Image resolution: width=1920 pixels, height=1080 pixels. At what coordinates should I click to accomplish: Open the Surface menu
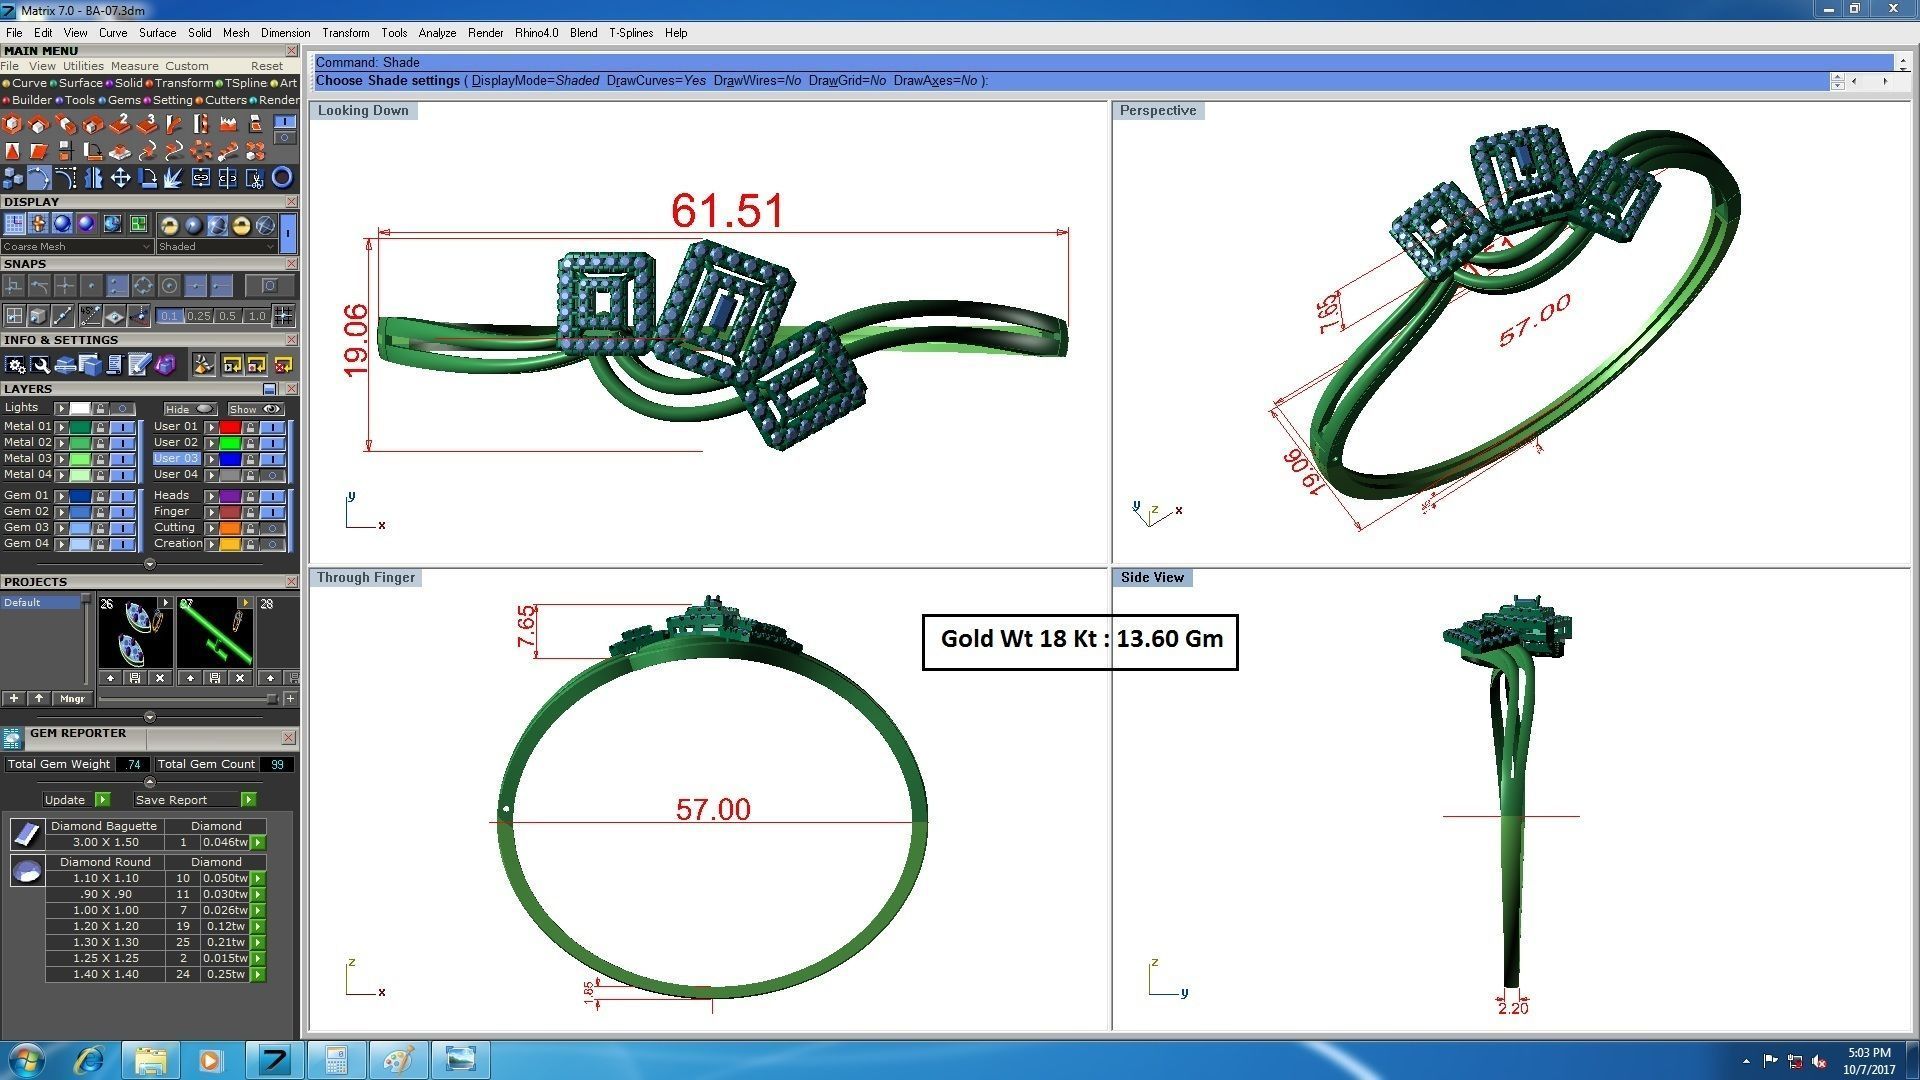point(157,33)
